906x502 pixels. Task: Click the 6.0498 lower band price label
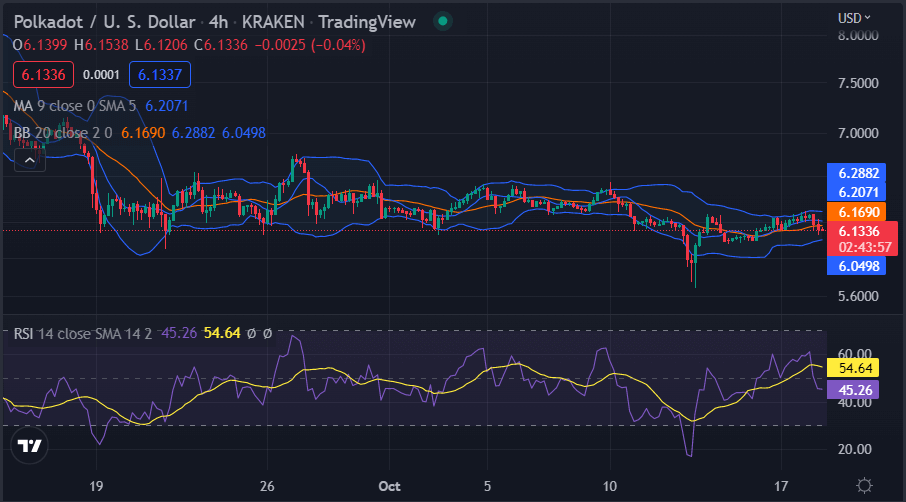[x=856, y=266]
